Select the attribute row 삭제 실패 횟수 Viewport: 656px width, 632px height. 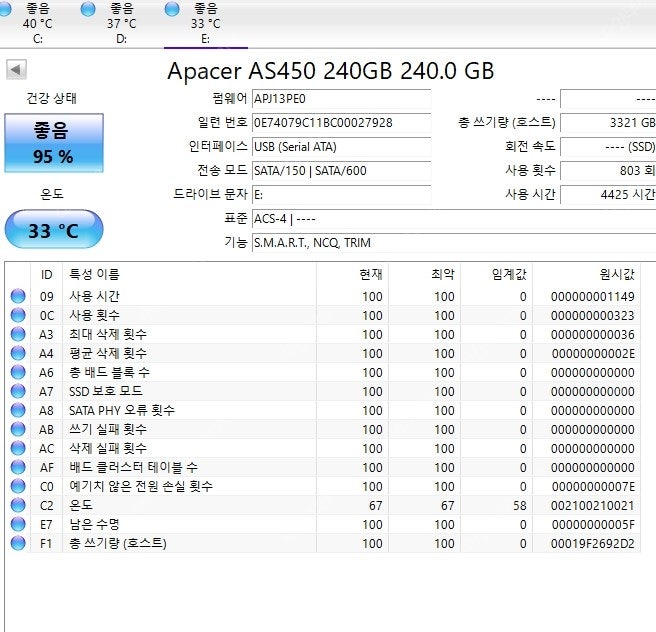323,448
